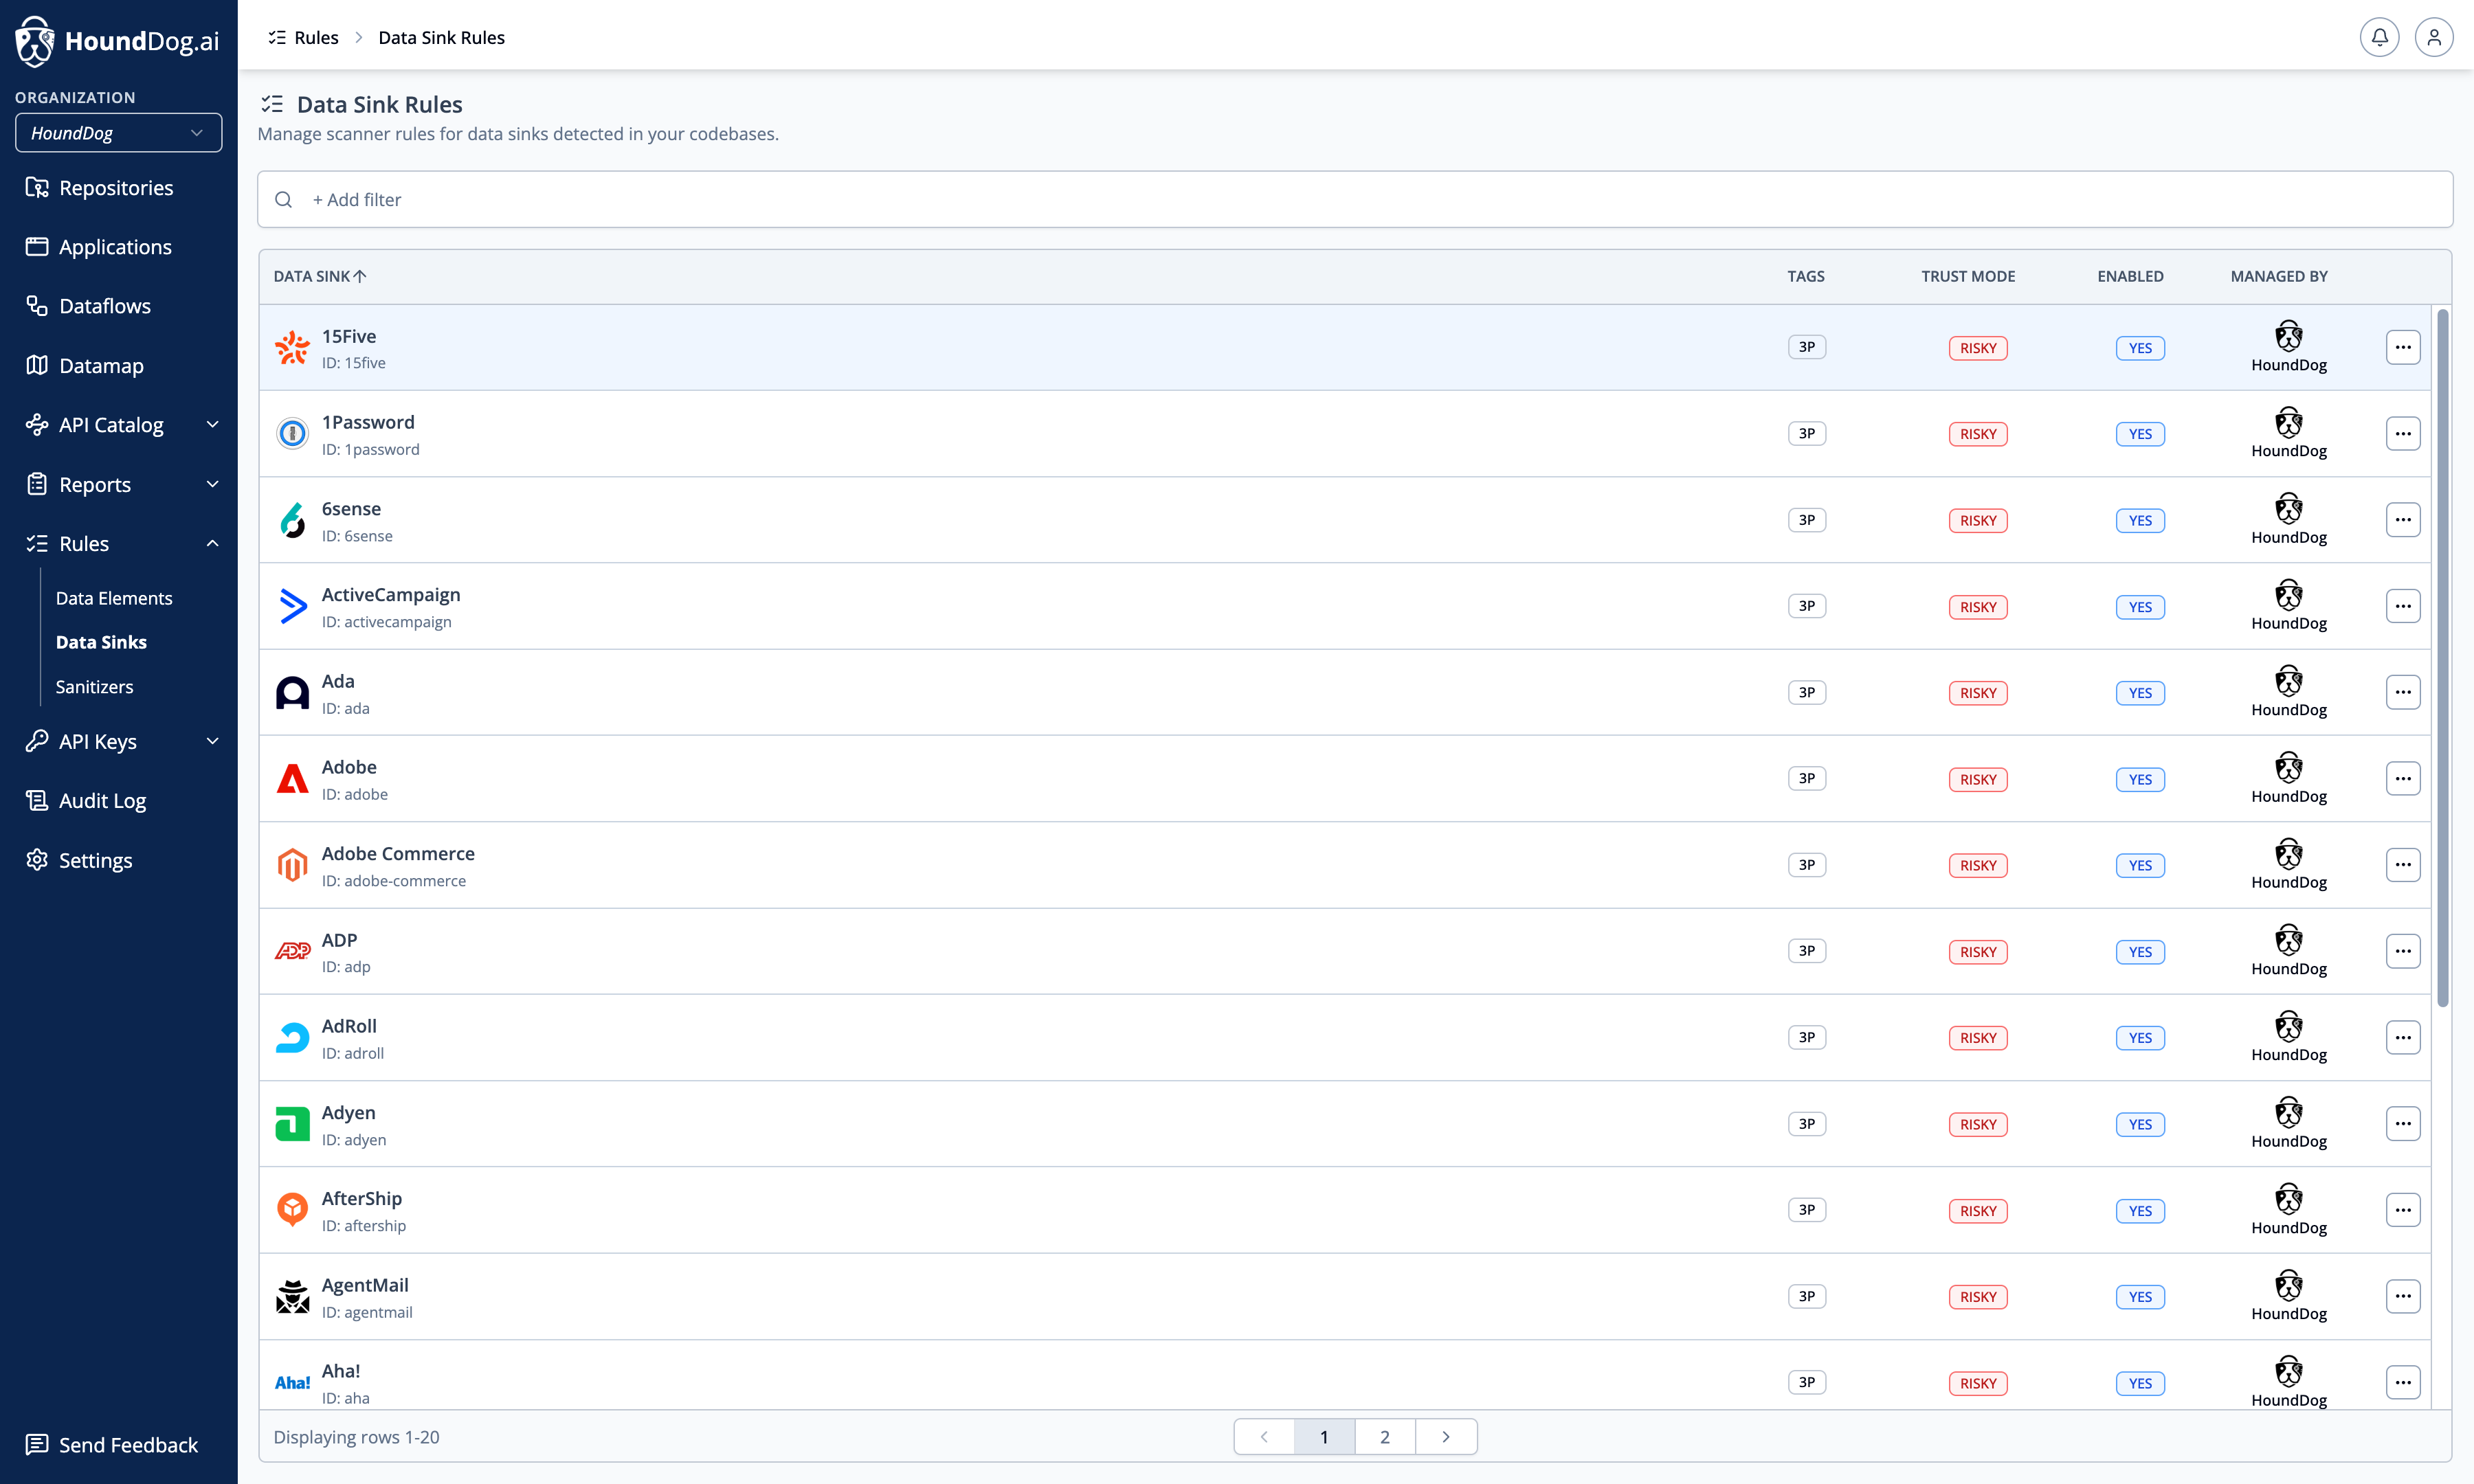Viewport: 2474px width, 1484px height.
Task: Click previous page arrow
Action: tap(1264, 1437)
